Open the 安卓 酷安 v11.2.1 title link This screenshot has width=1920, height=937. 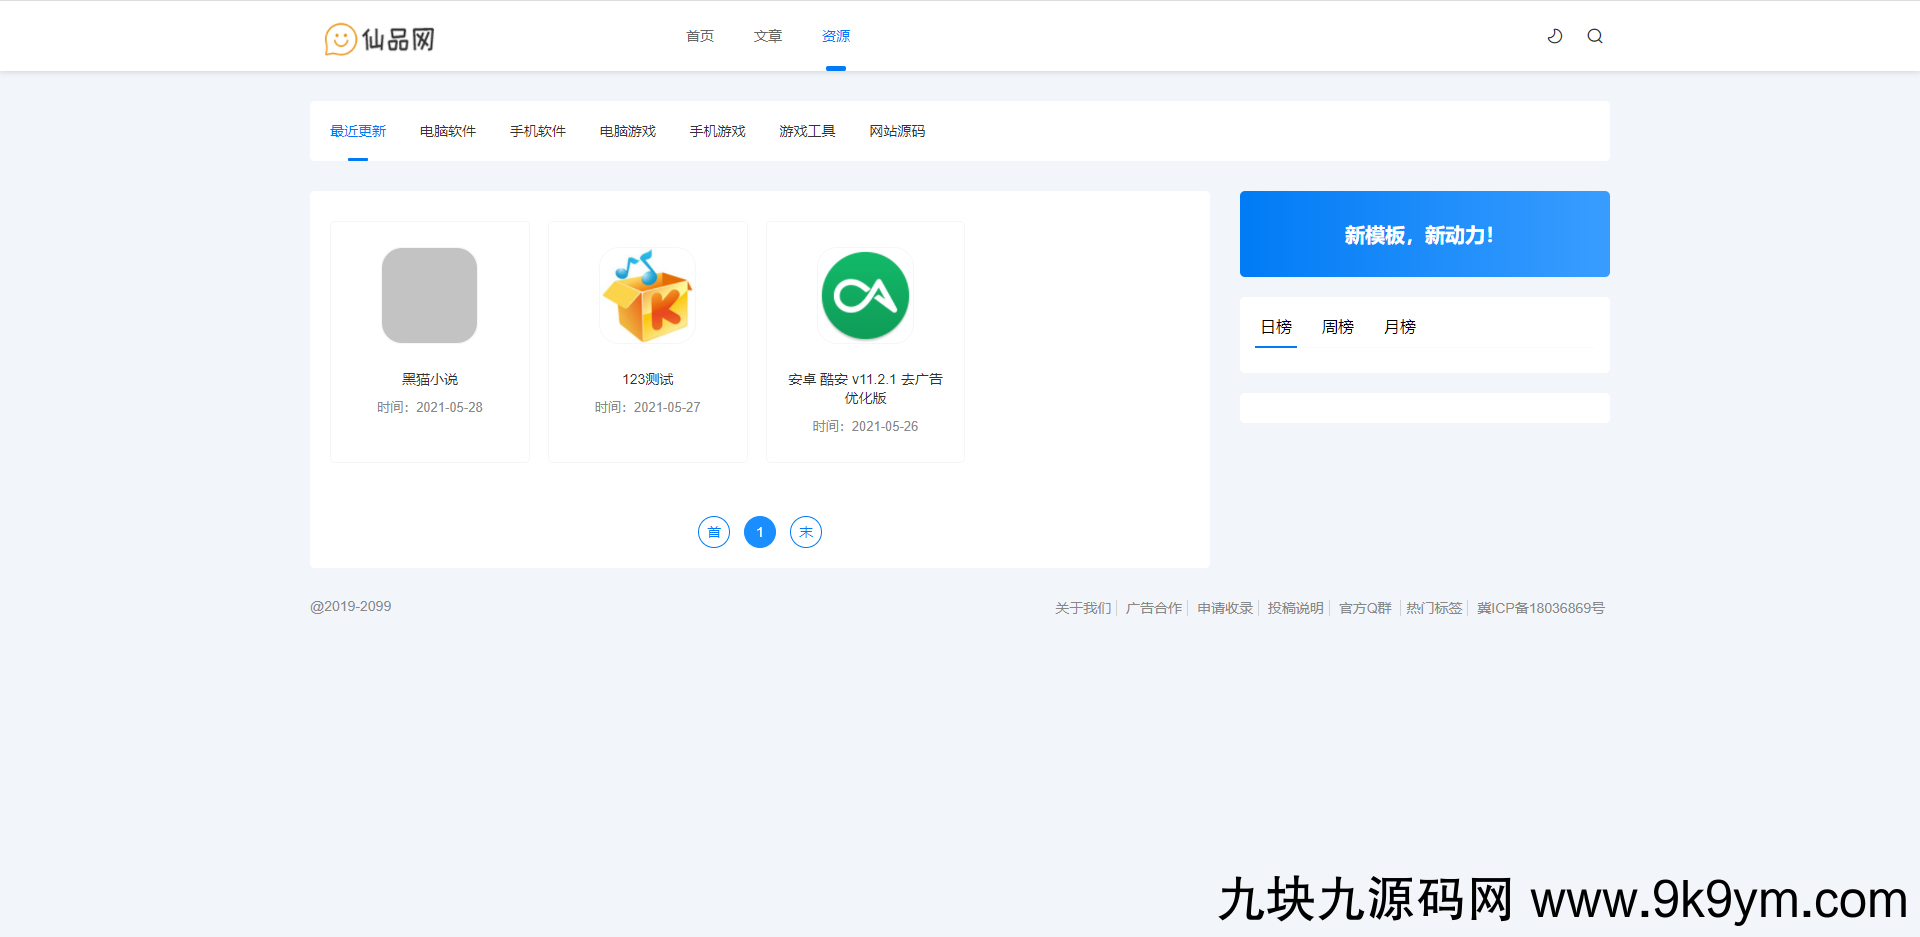point(865,388)
